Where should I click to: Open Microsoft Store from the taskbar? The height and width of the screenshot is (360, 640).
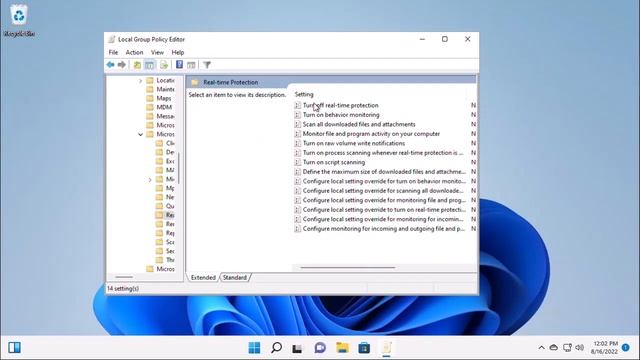point(364,348)
